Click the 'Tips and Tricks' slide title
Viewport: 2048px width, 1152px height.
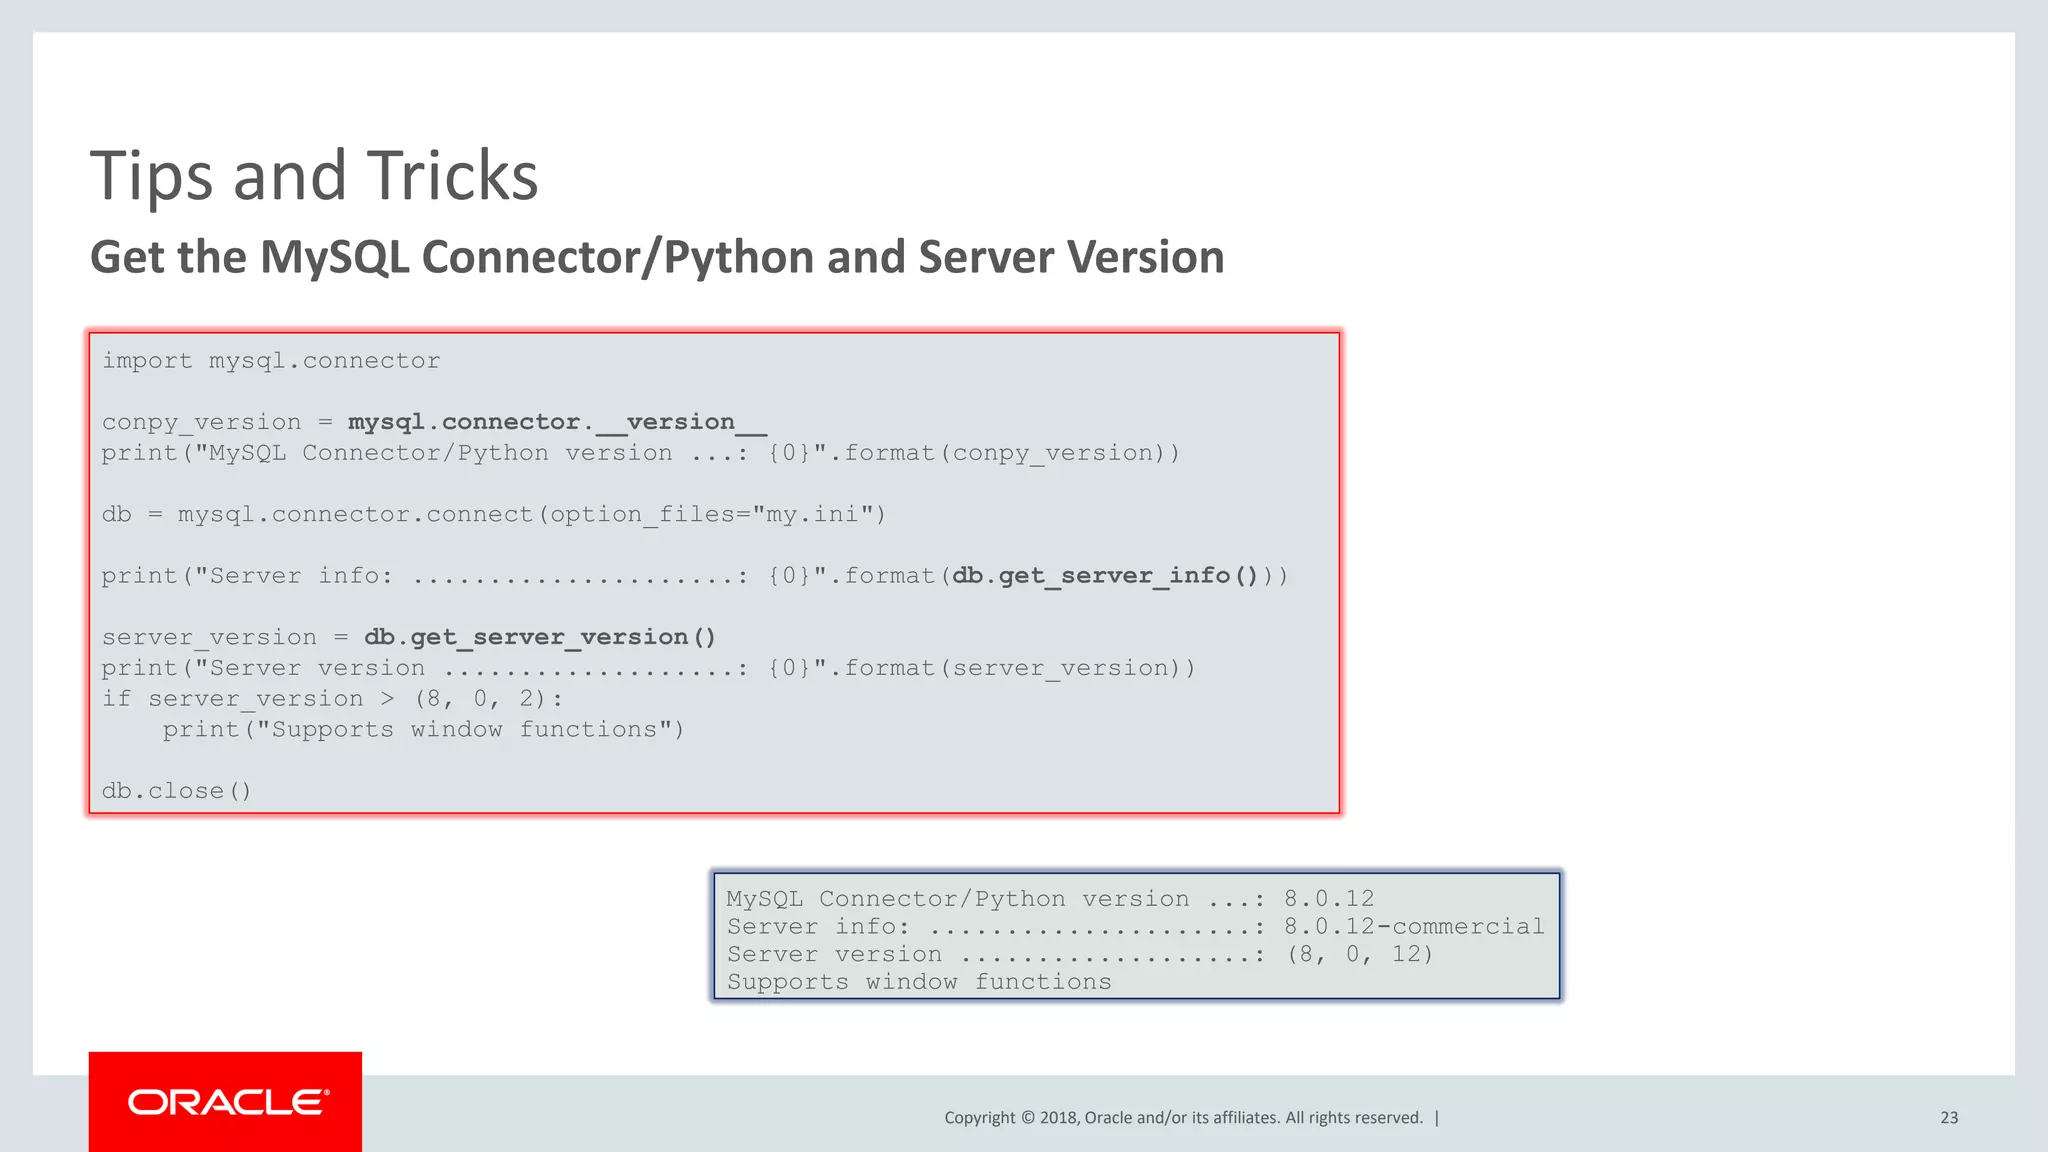point(314,176)
